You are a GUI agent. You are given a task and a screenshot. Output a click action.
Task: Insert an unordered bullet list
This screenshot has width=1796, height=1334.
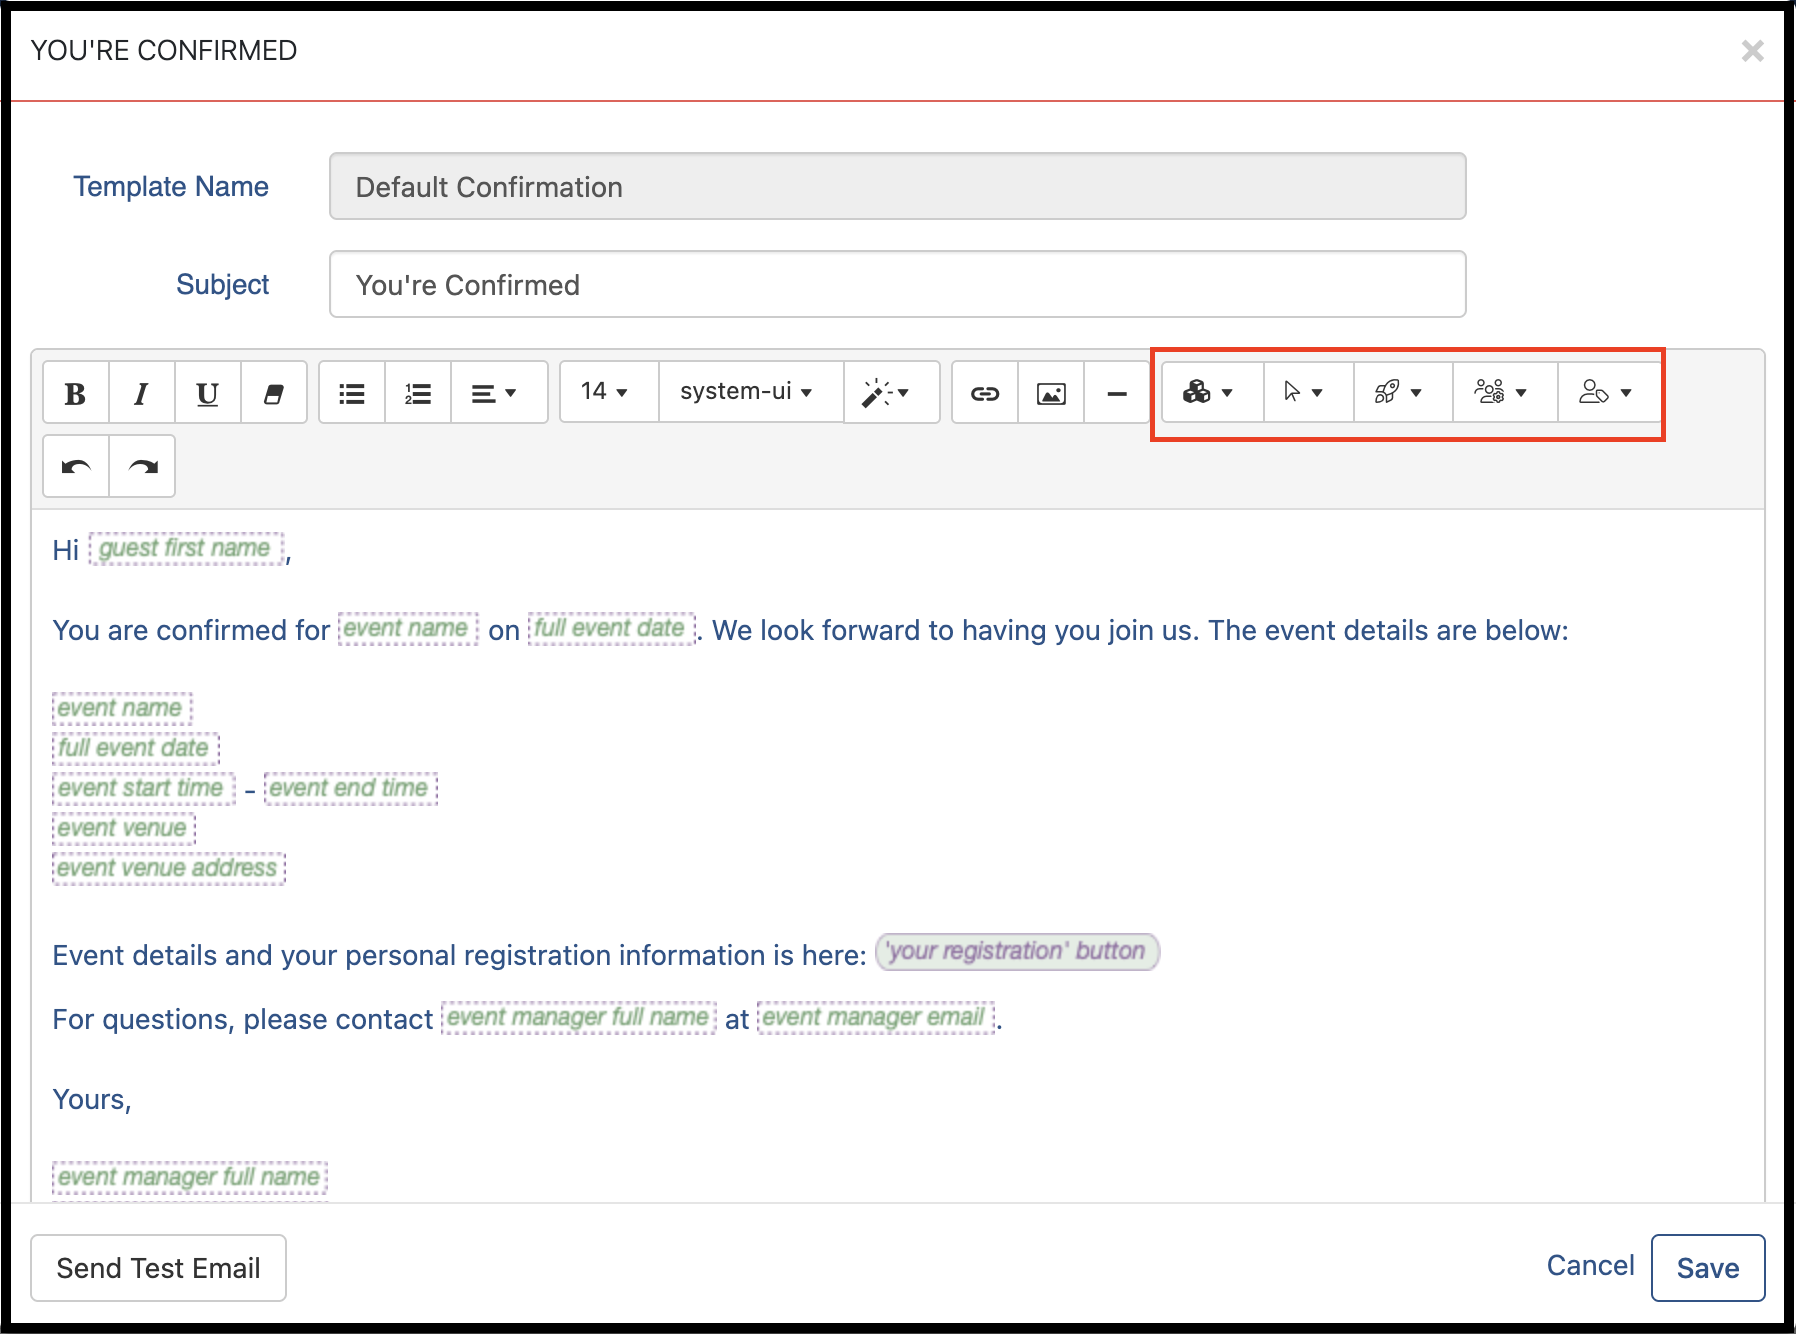(352, 393)
